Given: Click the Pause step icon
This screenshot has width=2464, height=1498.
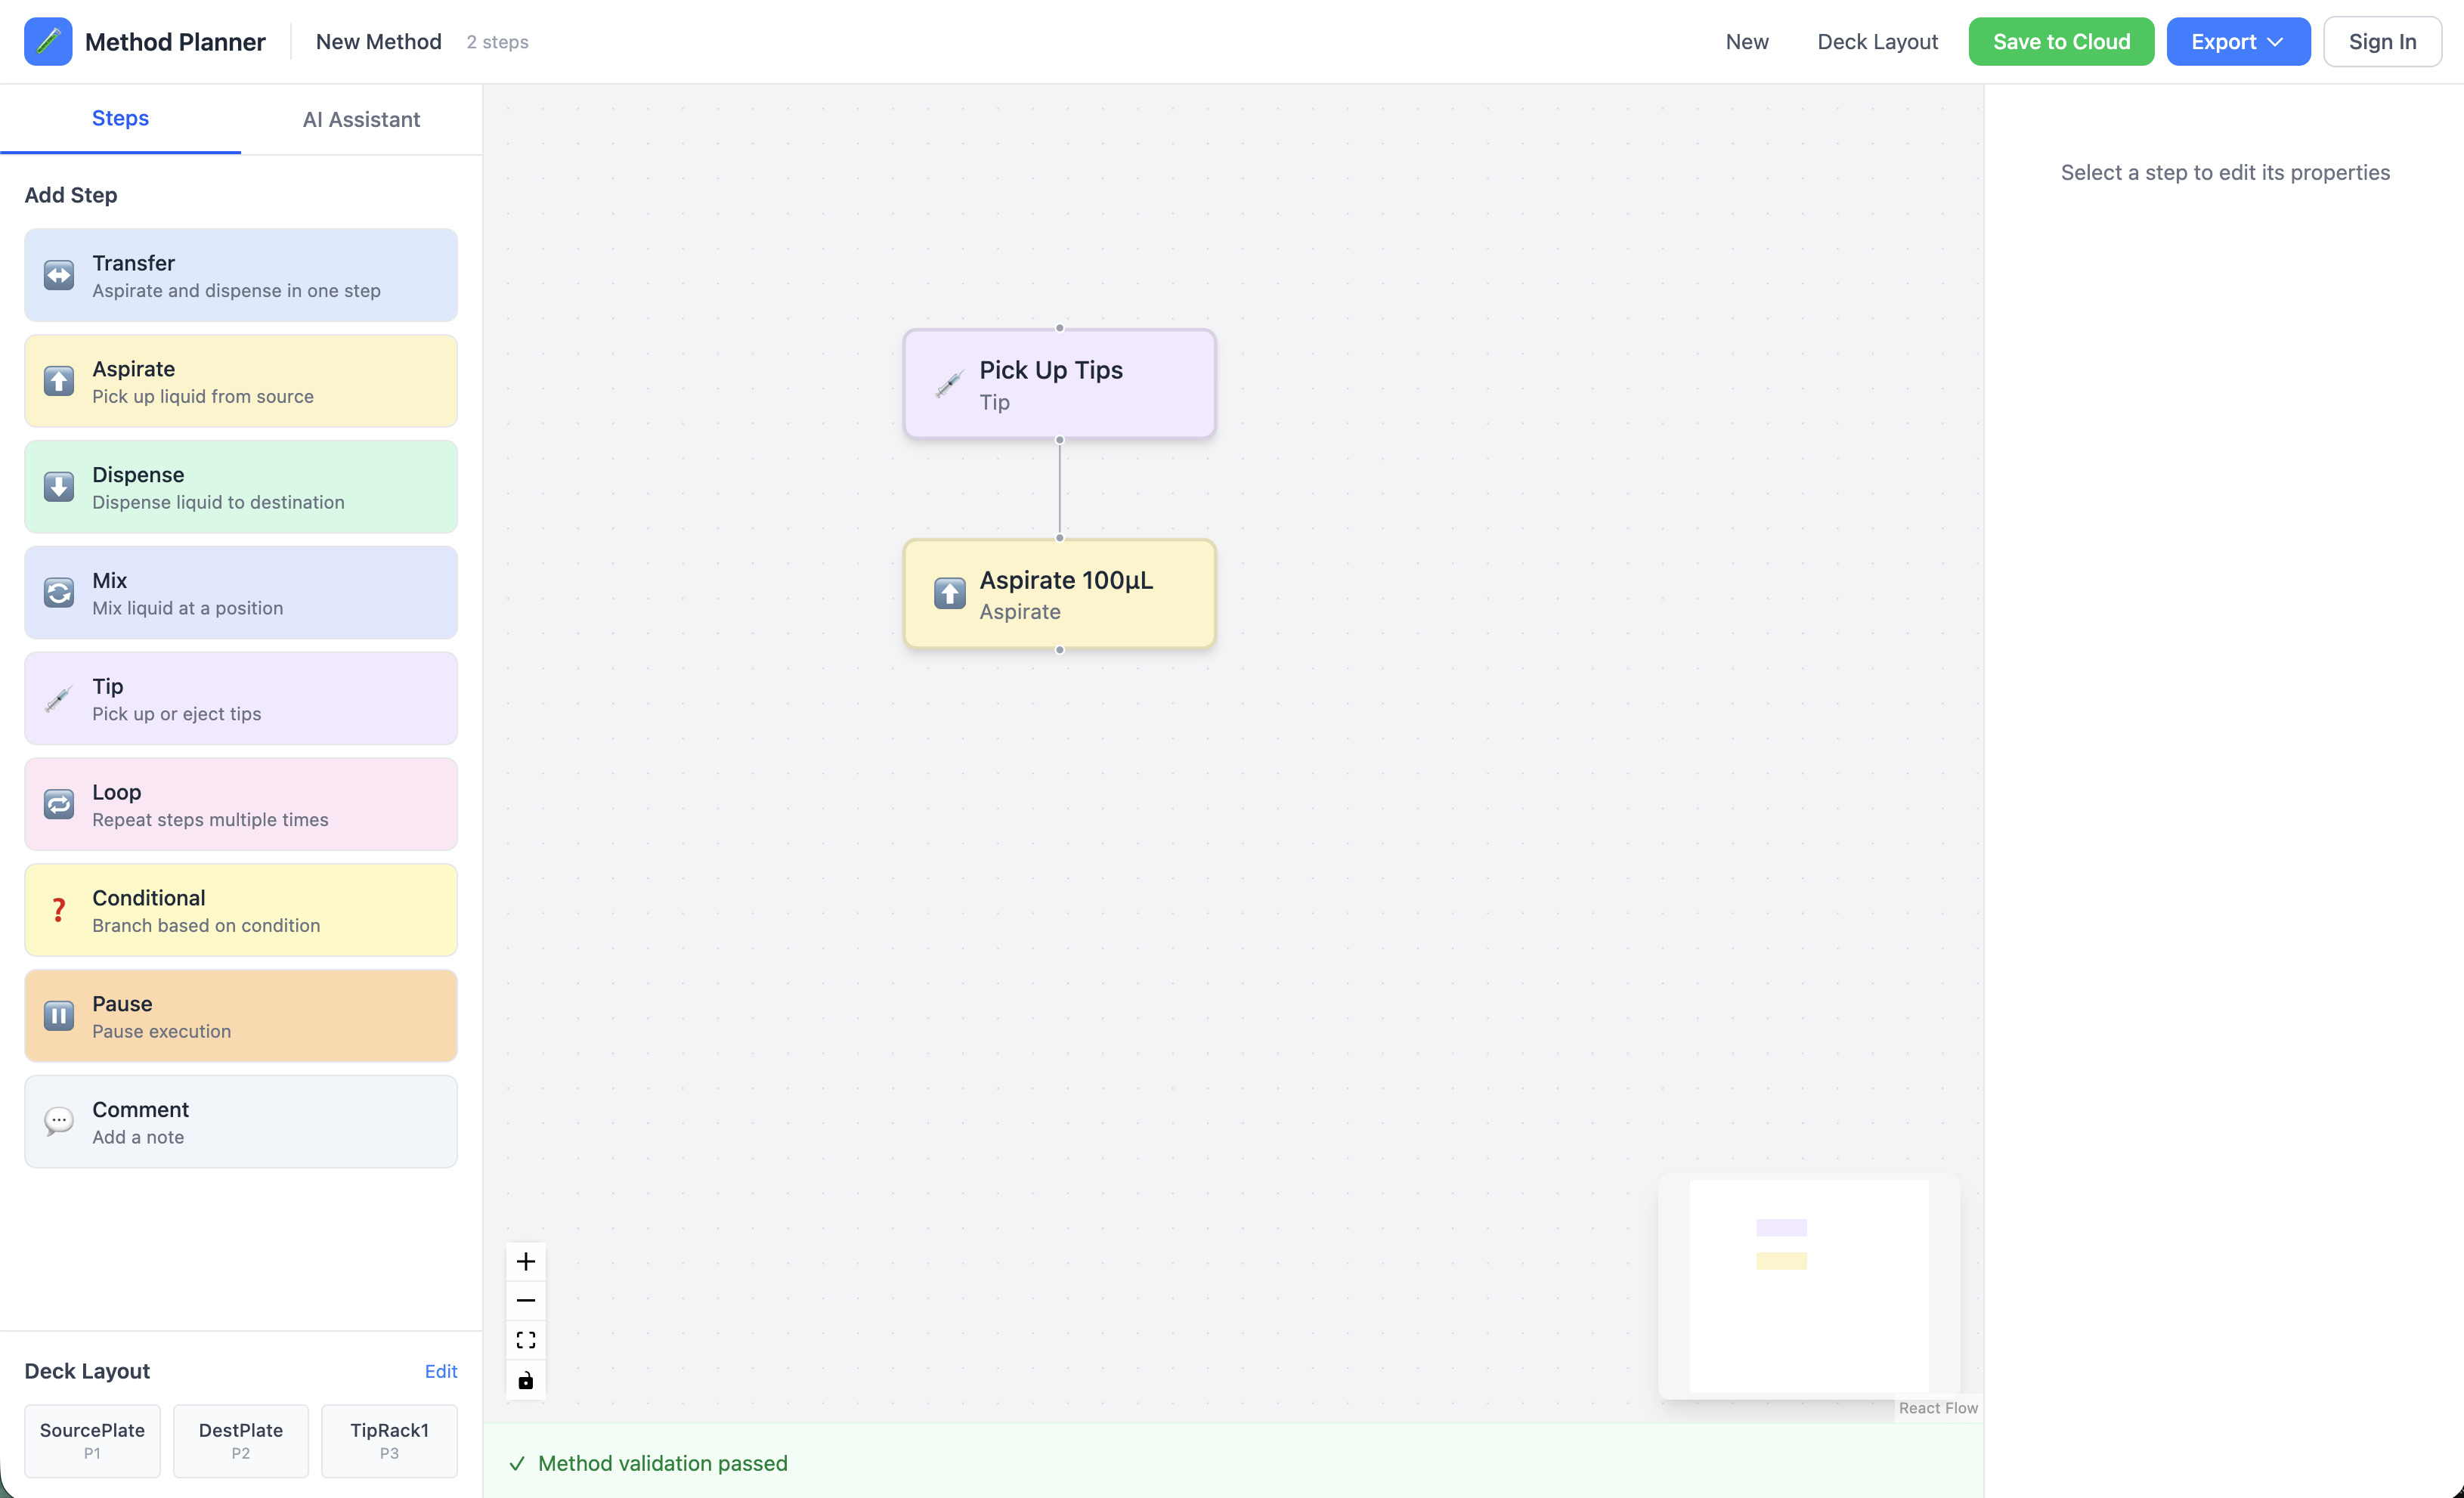Looking at the screenshot, I should (59, 1016).
